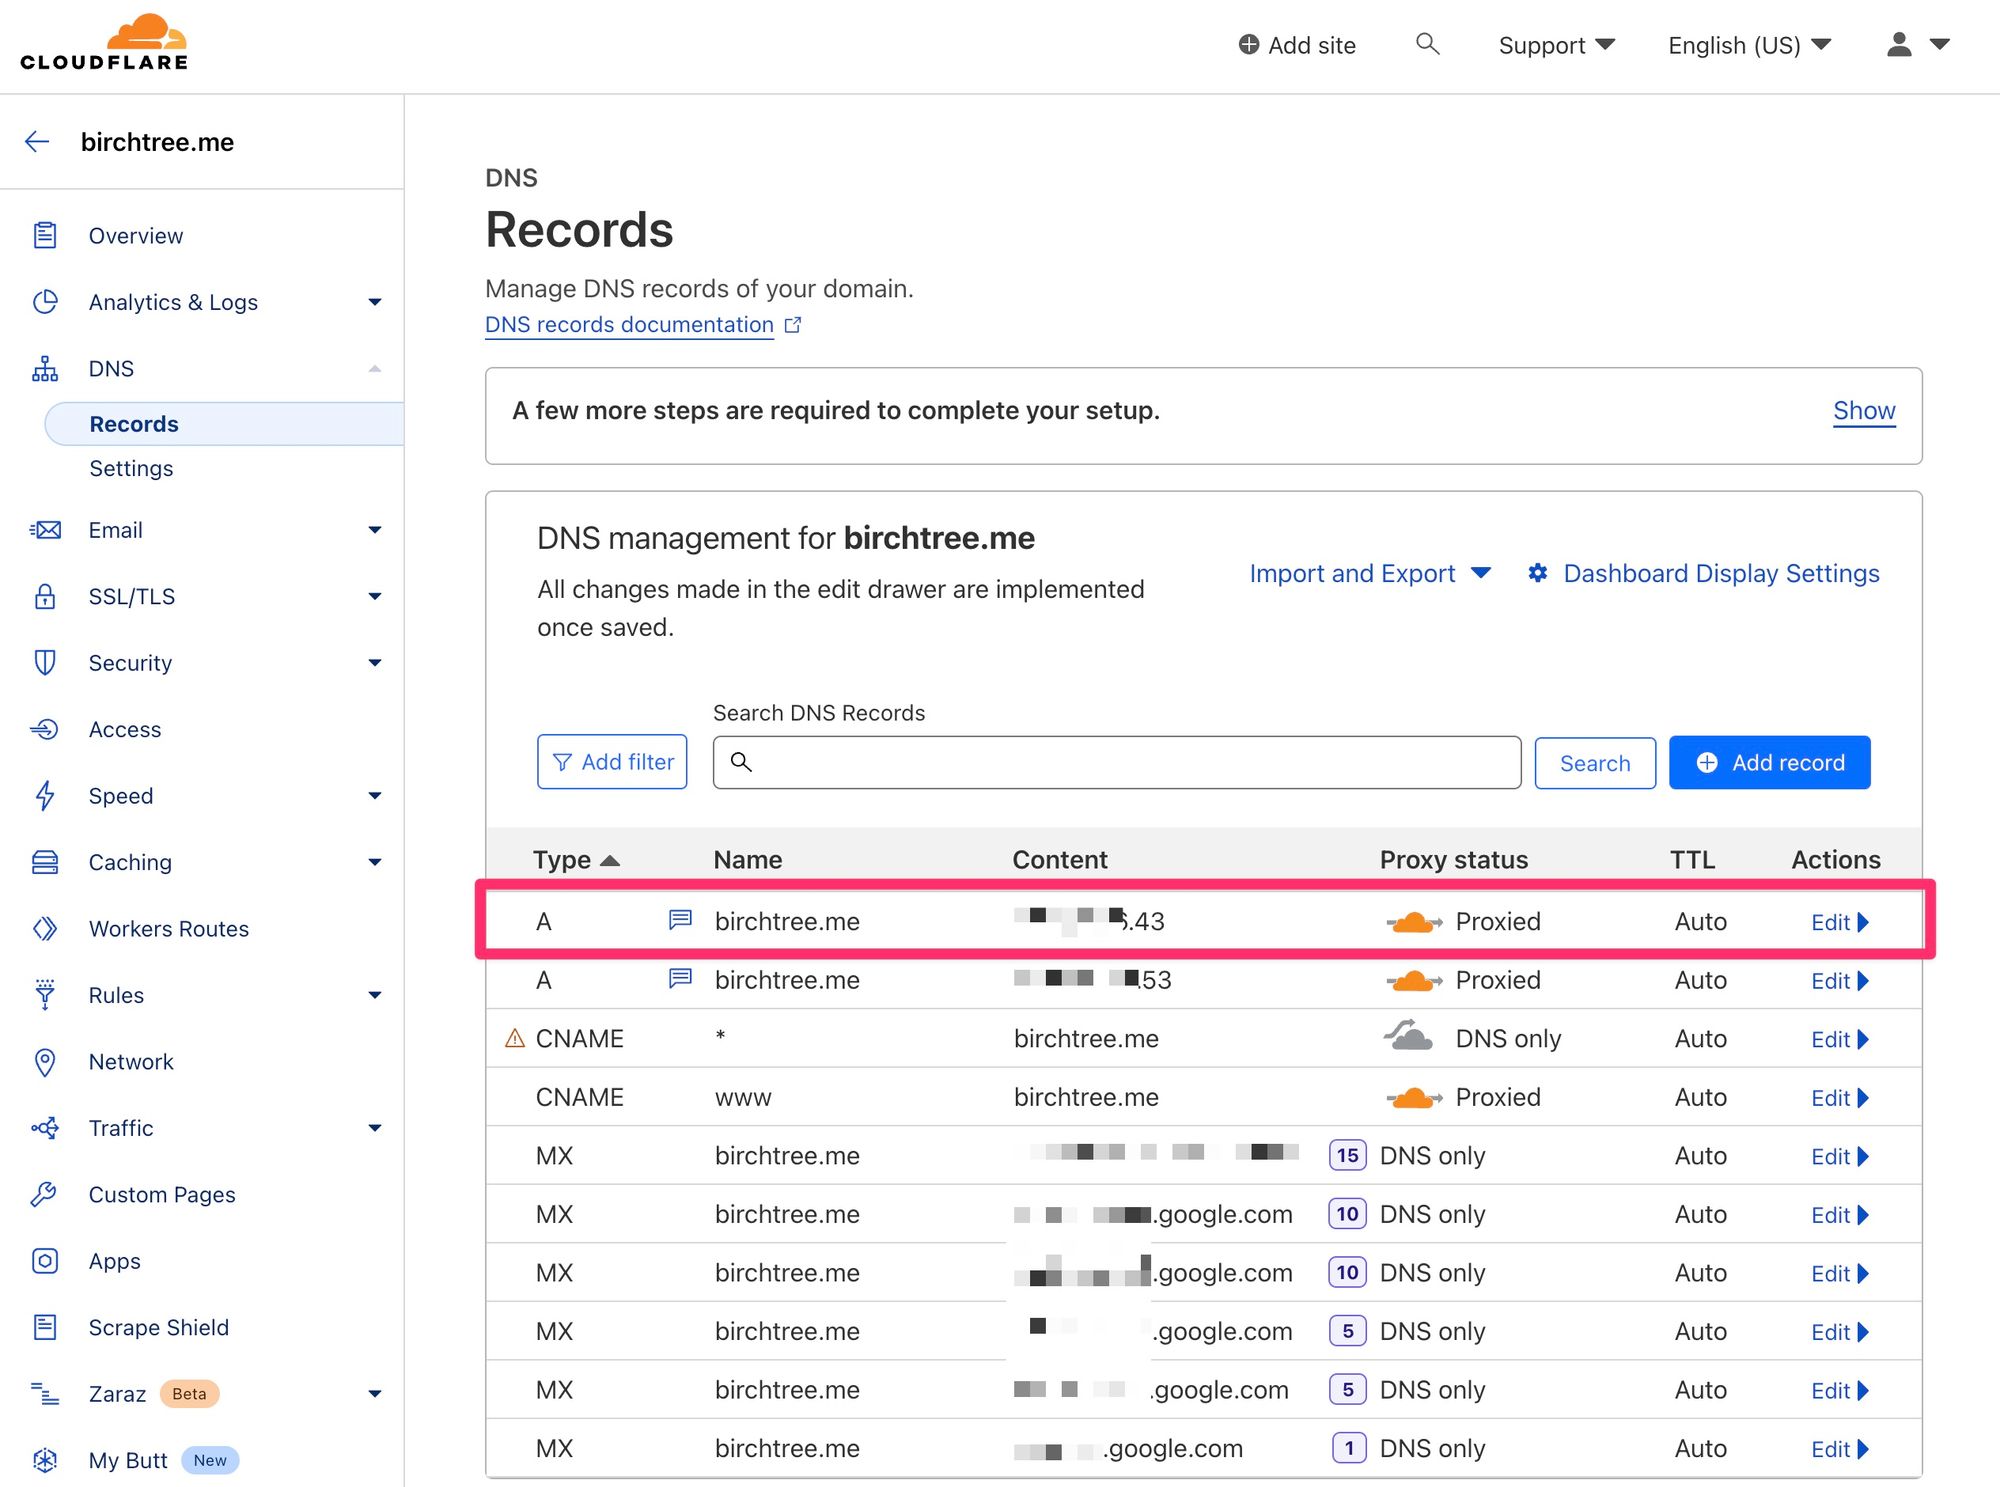This screenshot has height=1487, width=2000.
Task: Click the comment icon on first A record
Action: 680,920
